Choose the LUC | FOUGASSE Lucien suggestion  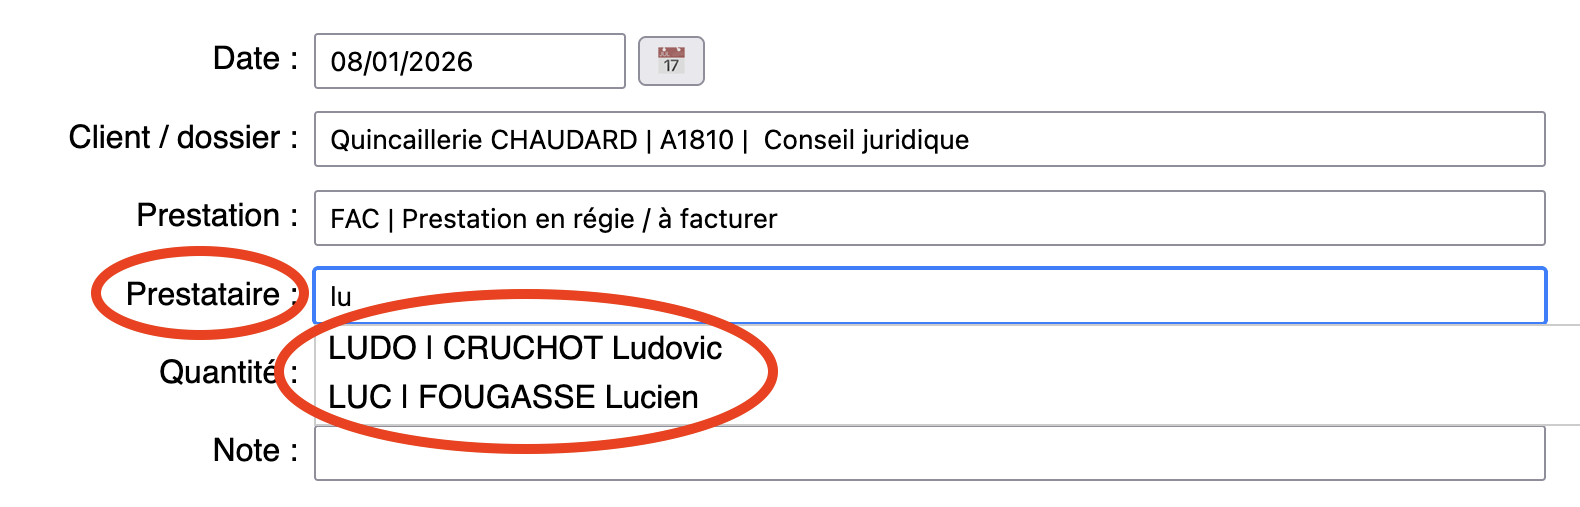(x=513, y=397)
